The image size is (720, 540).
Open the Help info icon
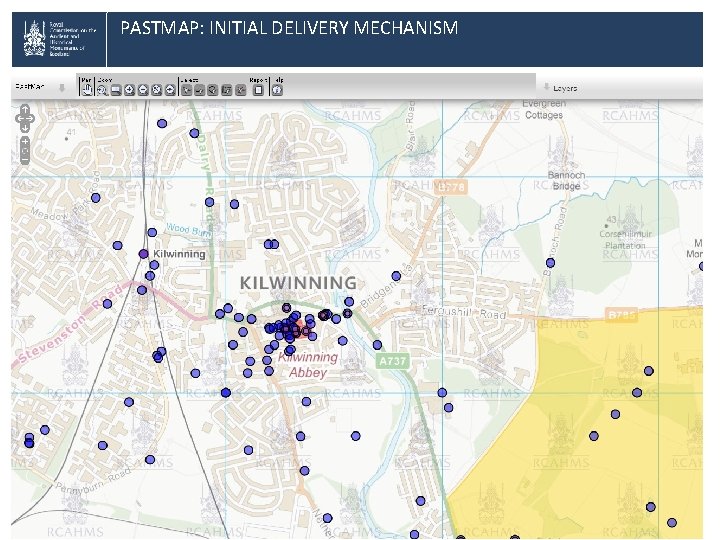[277, 90]
